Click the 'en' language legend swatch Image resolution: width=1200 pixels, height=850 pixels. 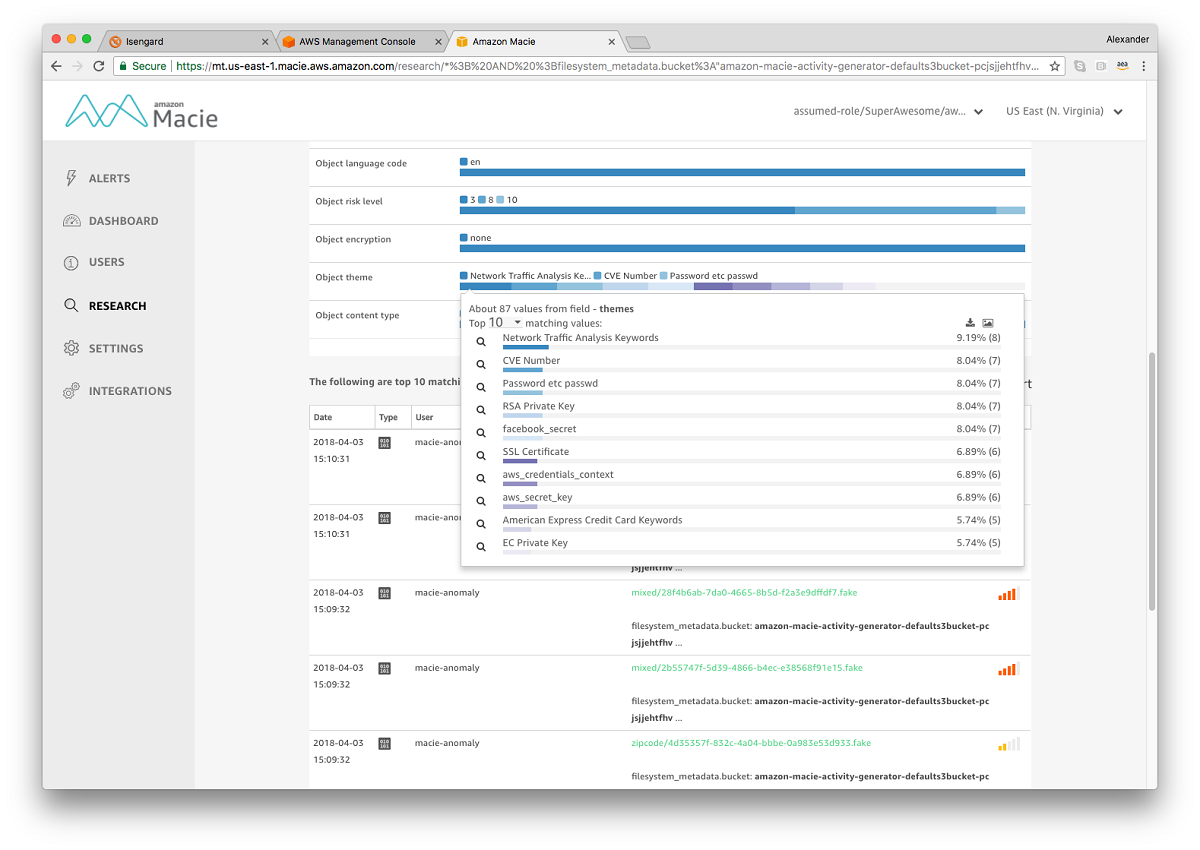tap(464, 162)
